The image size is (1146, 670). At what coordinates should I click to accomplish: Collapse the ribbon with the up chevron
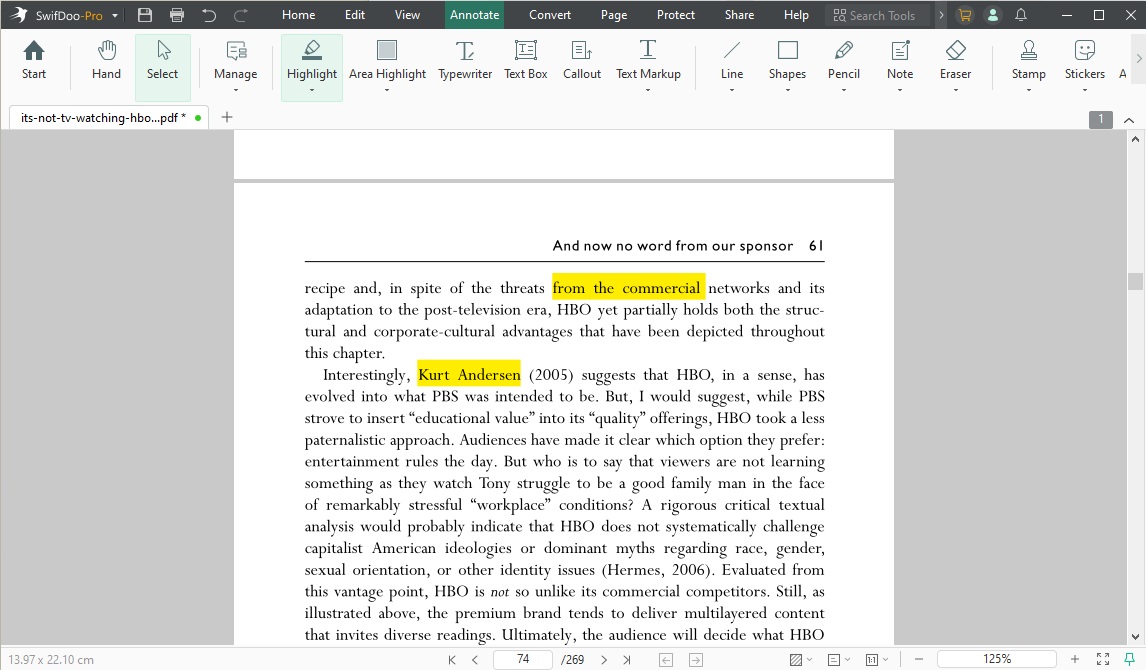1128,120
